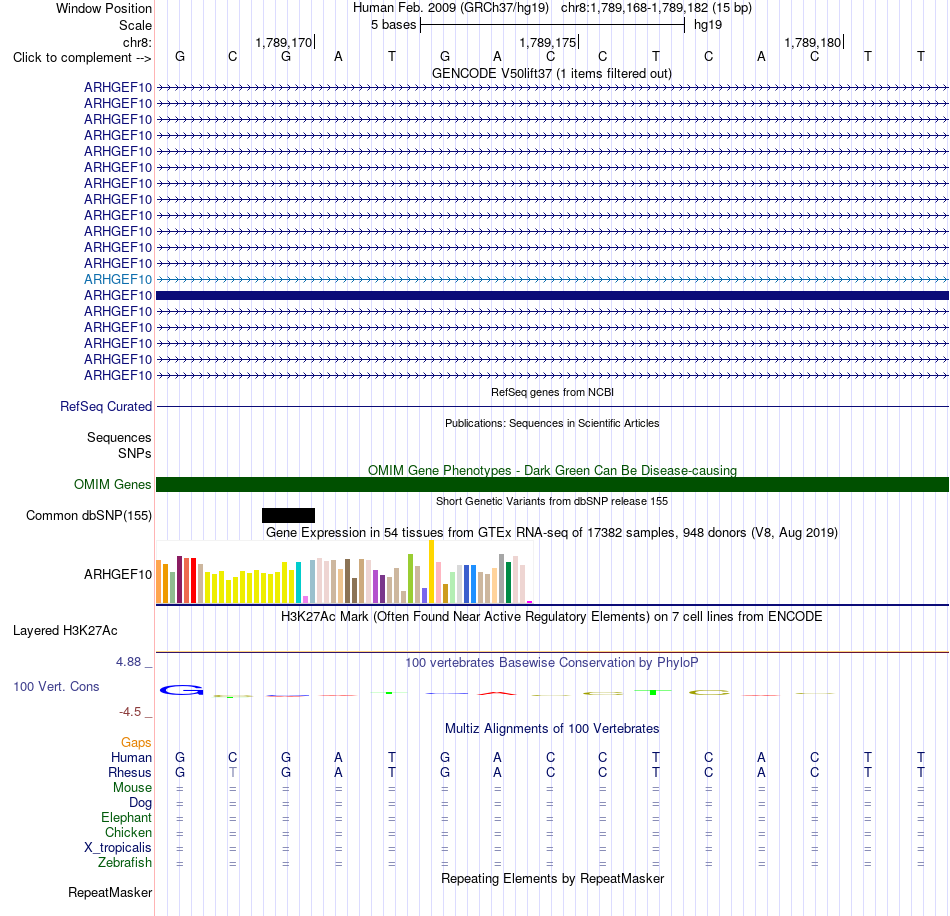The height and width of the screenshot is (916, 950).
Task: Click the Scale track label
Action: [x=135, y=25]
